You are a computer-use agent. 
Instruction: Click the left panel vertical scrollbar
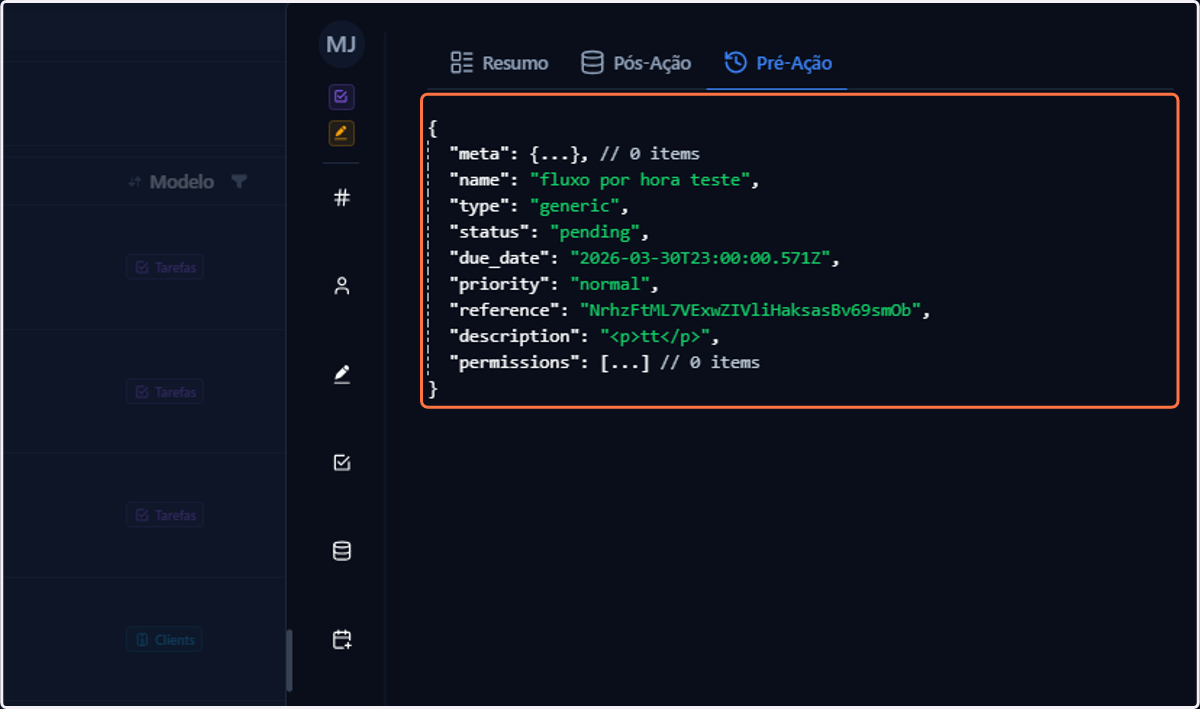(x=290, y=660)
